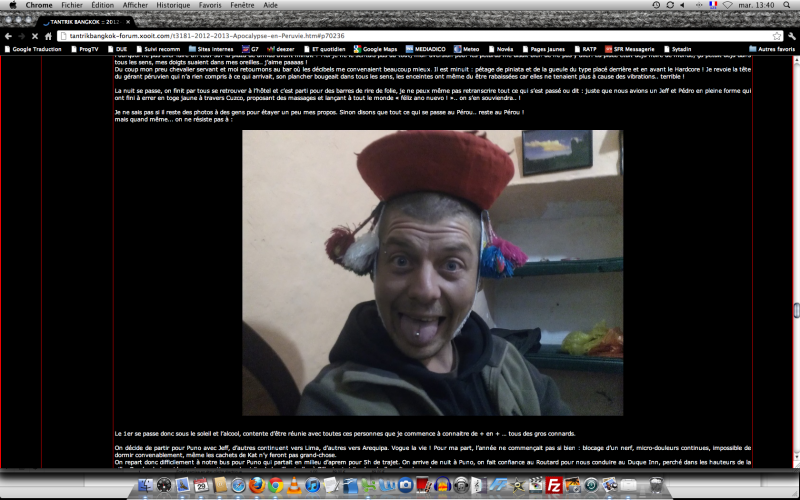Expand the Autres favoris folder
Screen dimensions: 800x500
click(x=772, y=49)
